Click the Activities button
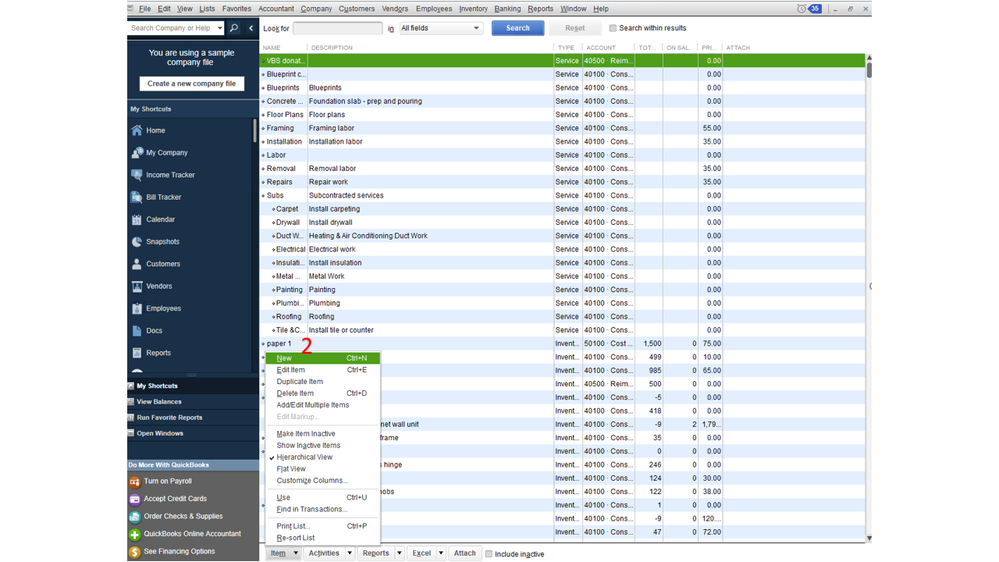This screenshot has width=999, height=562. click(x=324, y=554)
